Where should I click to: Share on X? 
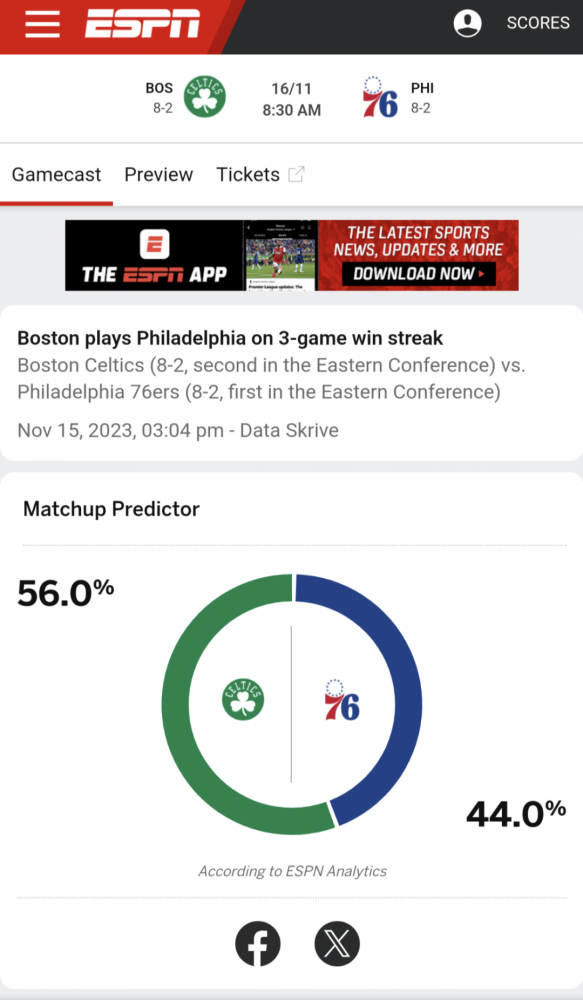337,944
